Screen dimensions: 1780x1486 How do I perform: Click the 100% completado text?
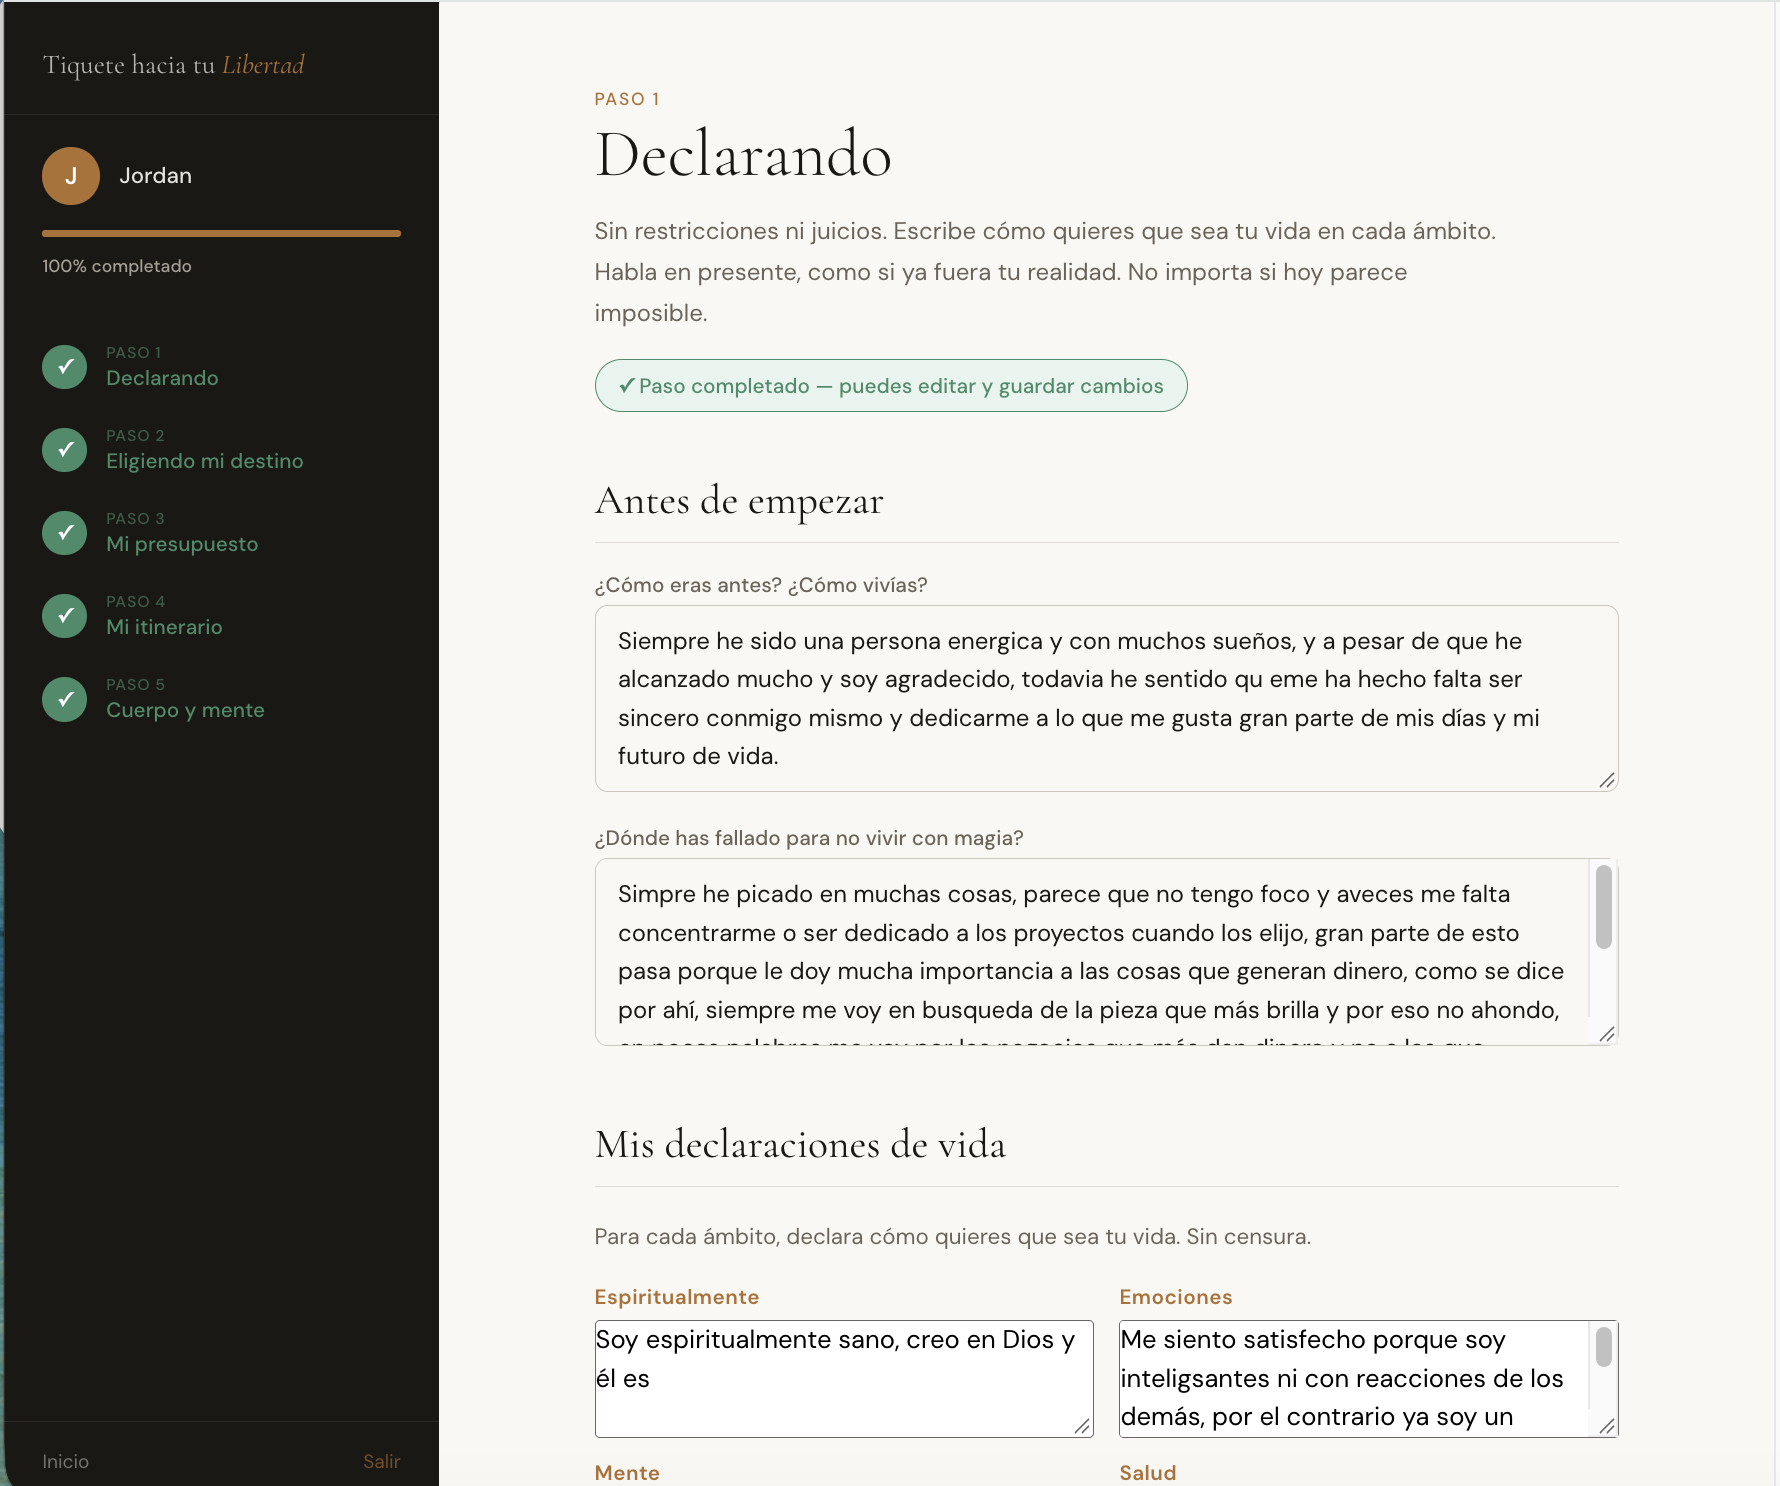coord(117,266)
